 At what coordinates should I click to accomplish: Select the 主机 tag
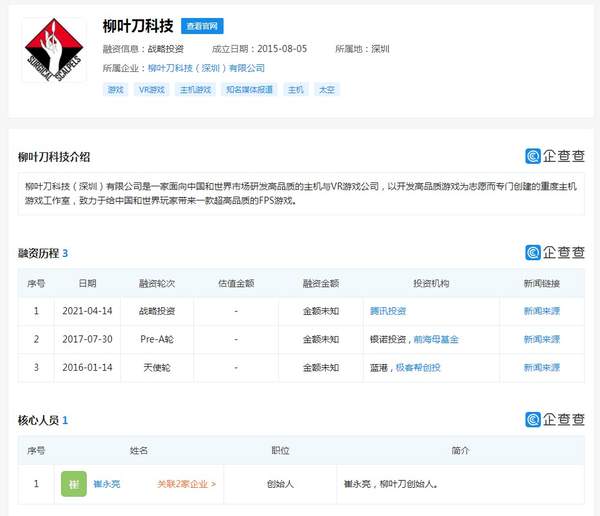pos(295,90)
